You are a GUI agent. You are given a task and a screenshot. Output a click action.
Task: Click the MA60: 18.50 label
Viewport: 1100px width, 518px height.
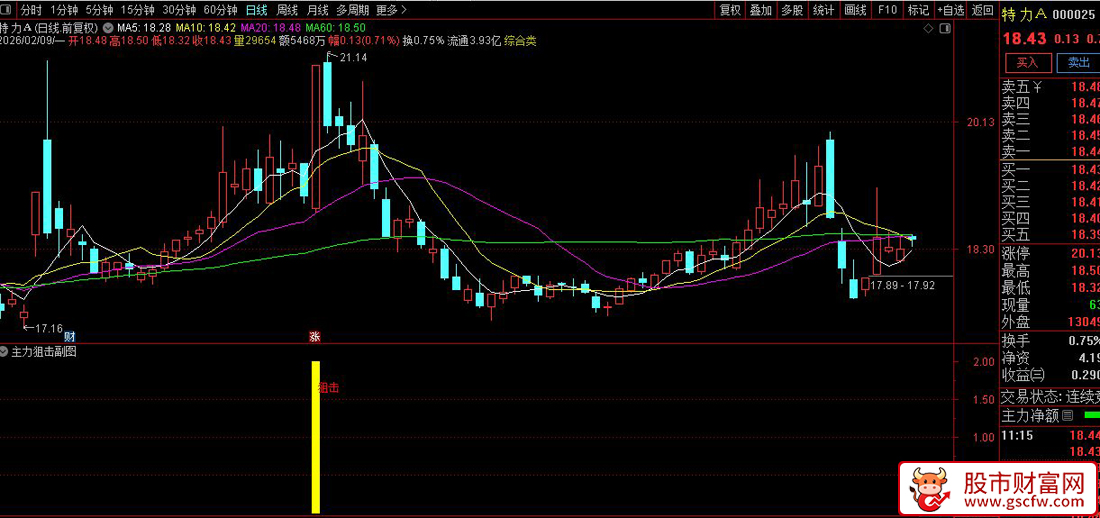click(335, 28)
